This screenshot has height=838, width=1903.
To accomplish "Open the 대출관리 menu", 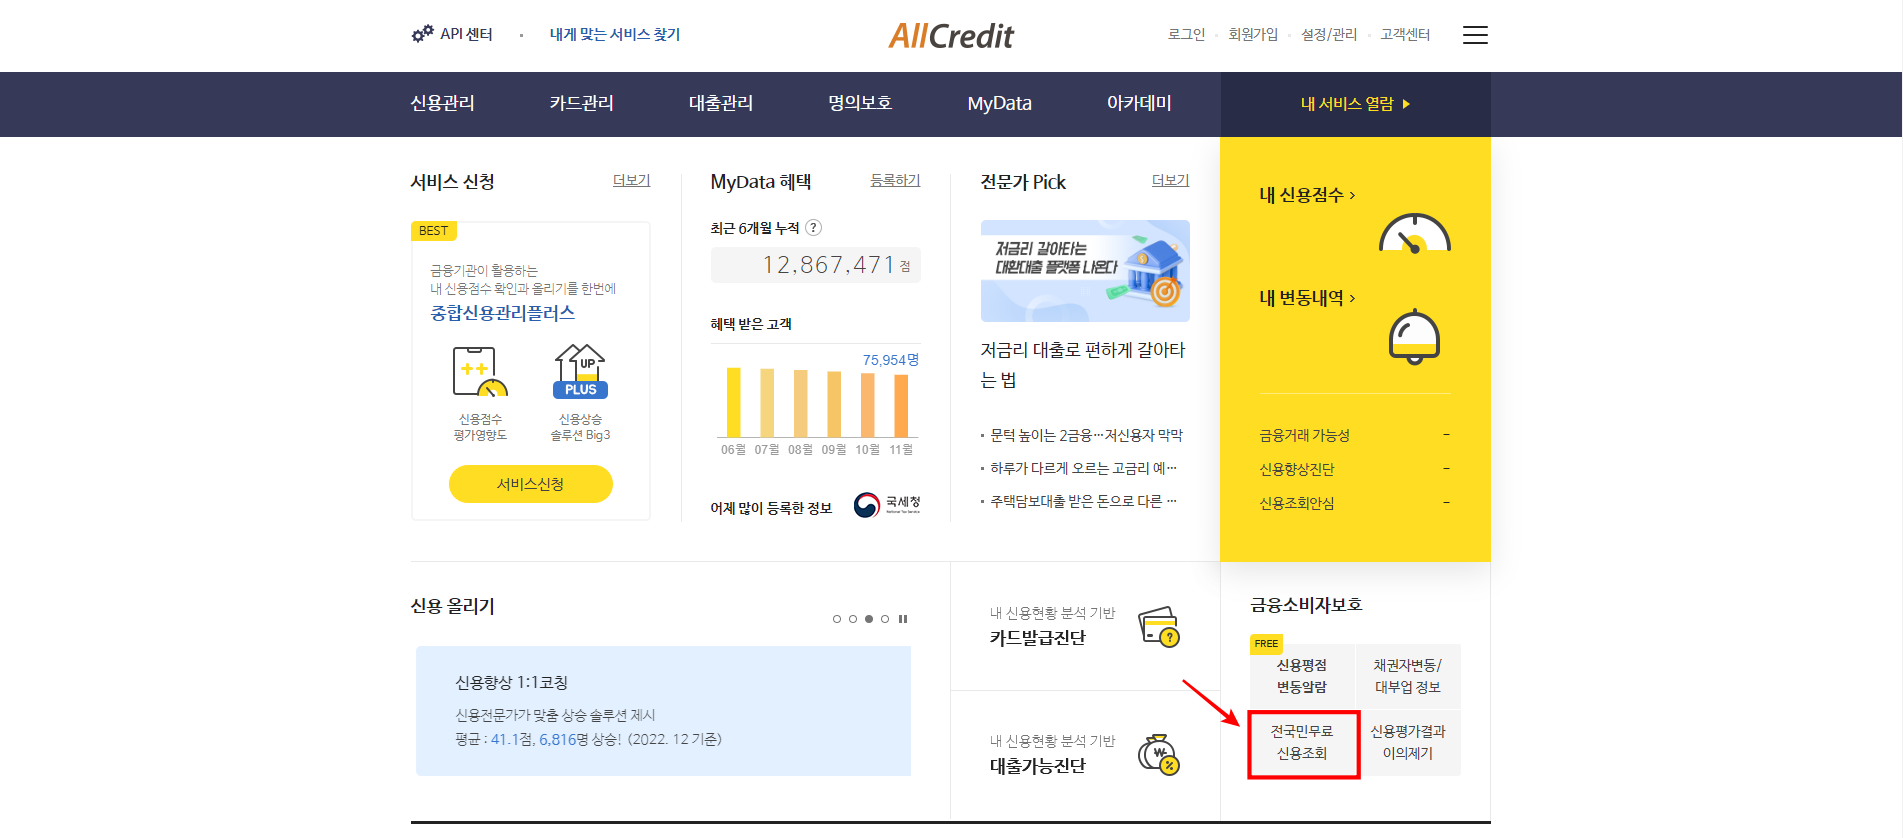I will (x=721, y=103).
